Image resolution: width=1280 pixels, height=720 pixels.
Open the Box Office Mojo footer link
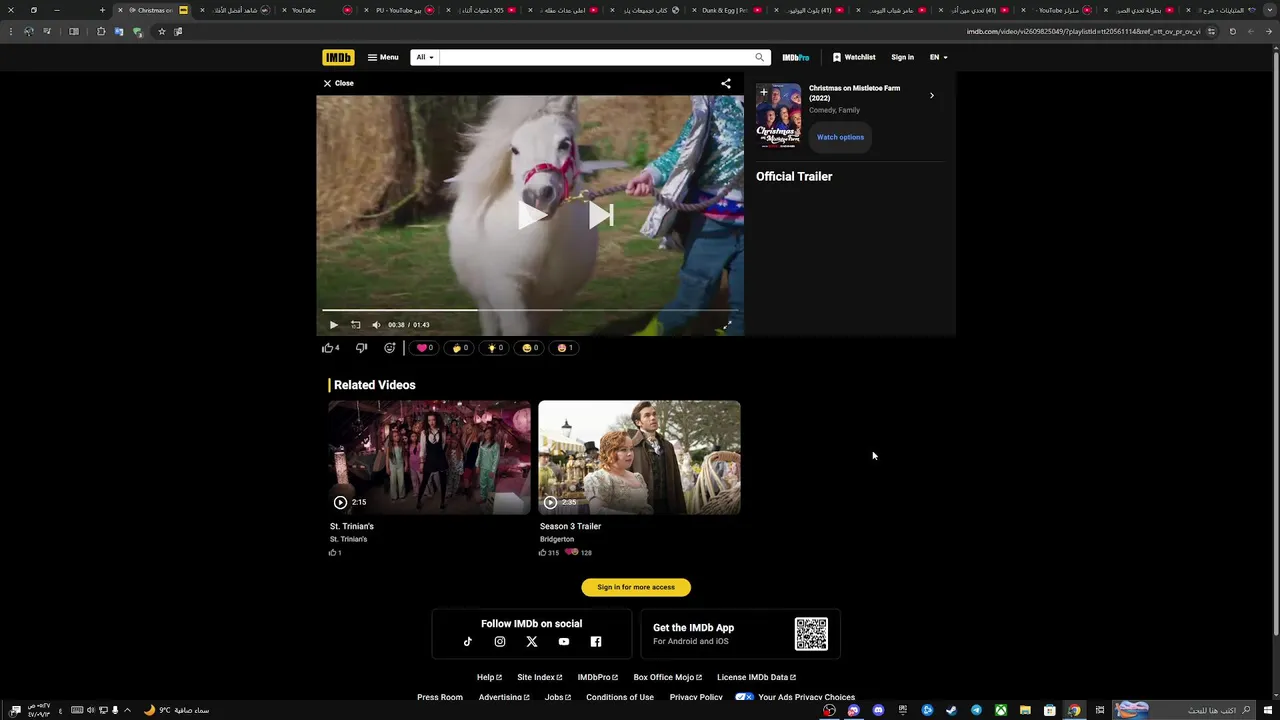tap(668, 677)
